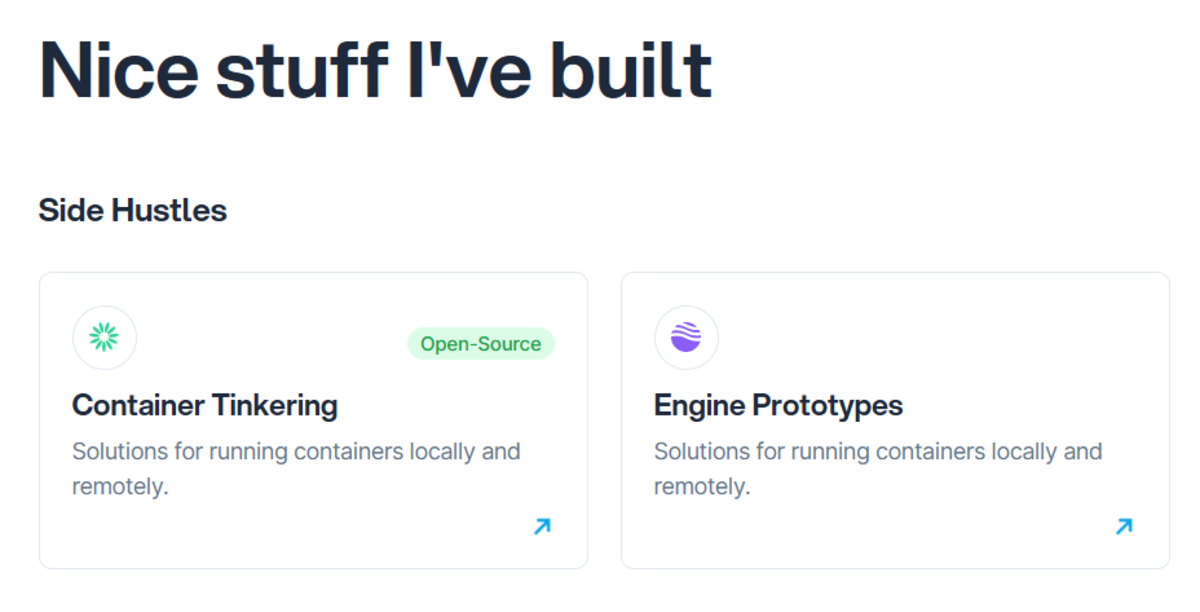Click the circular icon on the right card
Viewport: 1200px width, 612px height.
686,337
